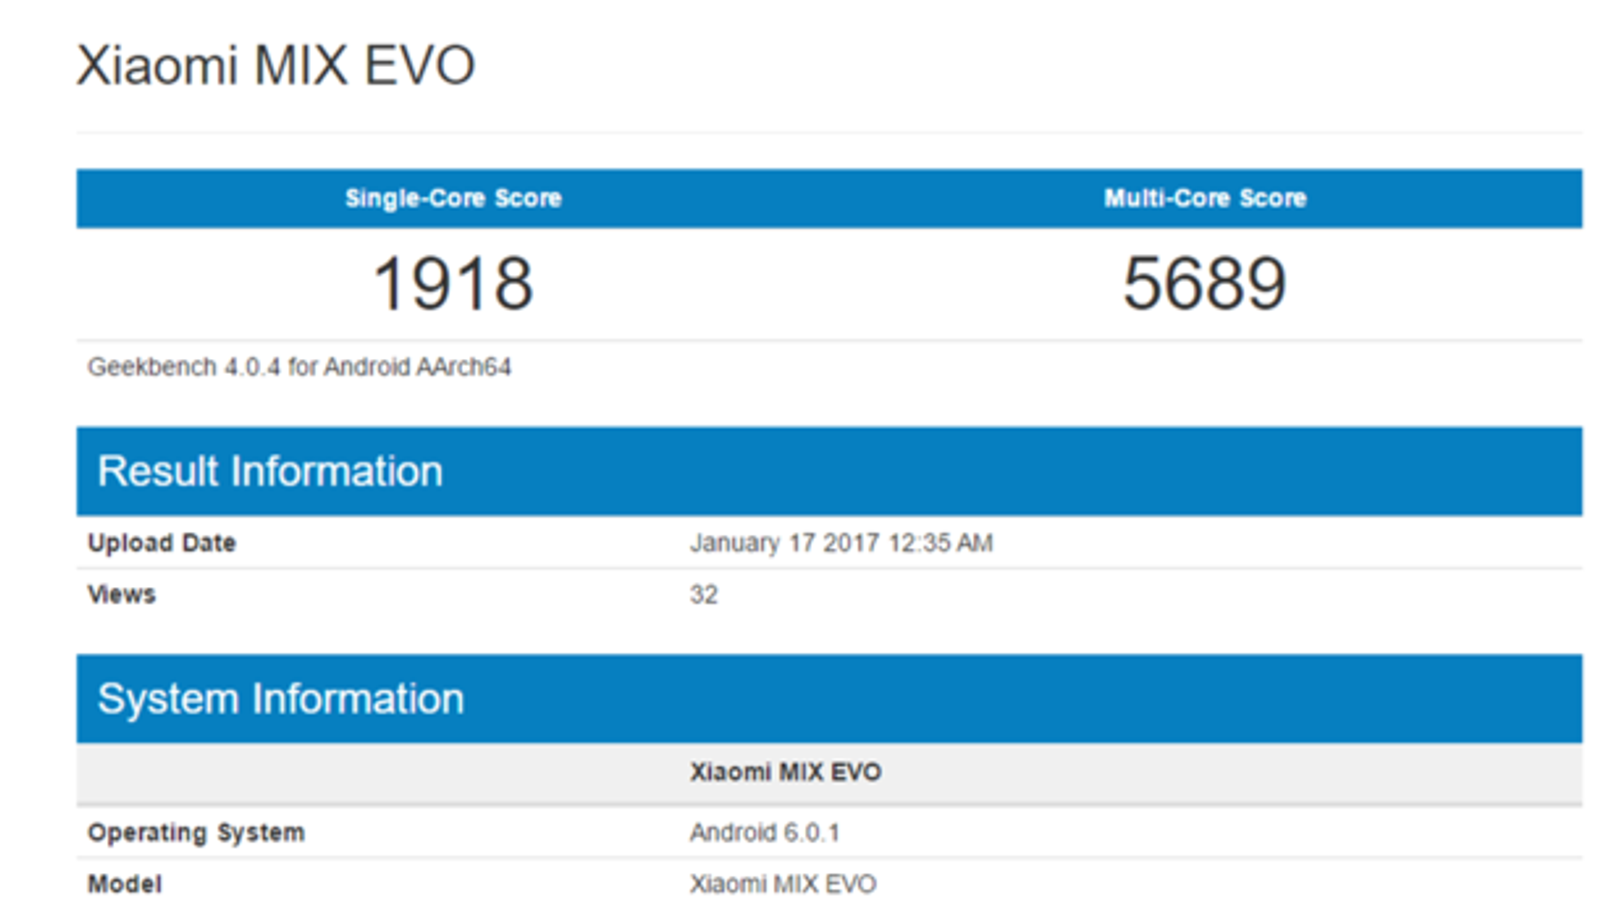Click the single-core score value 1918
This screenshot has height=900, width=1600.
point(453,283)
